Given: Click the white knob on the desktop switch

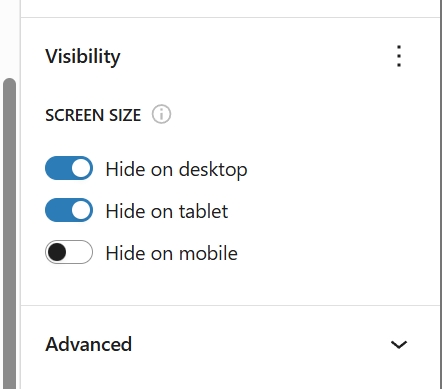Looking at the screenshot, I should 81,168.
